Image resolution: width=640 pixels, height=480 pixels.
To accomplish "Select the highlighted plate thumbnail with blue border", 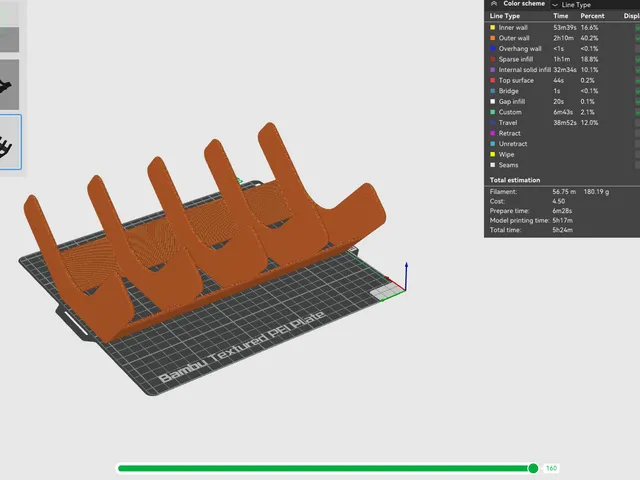I will tap(10, 142).
